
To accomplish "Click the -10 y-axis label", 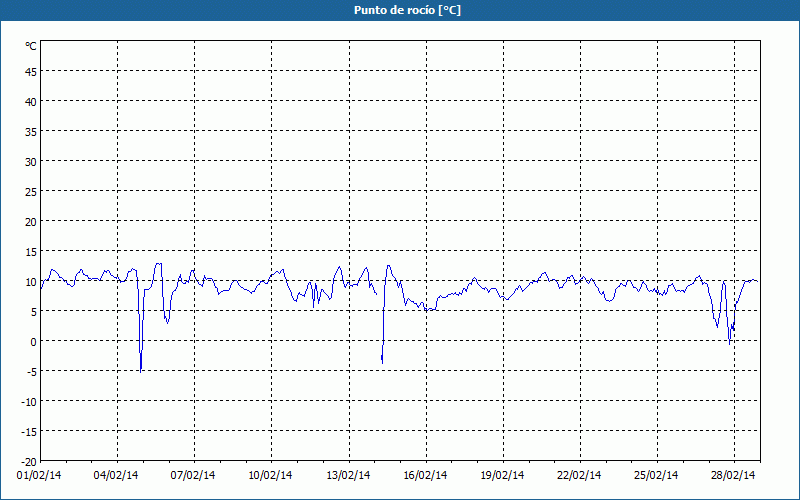I will pos(29,402).
